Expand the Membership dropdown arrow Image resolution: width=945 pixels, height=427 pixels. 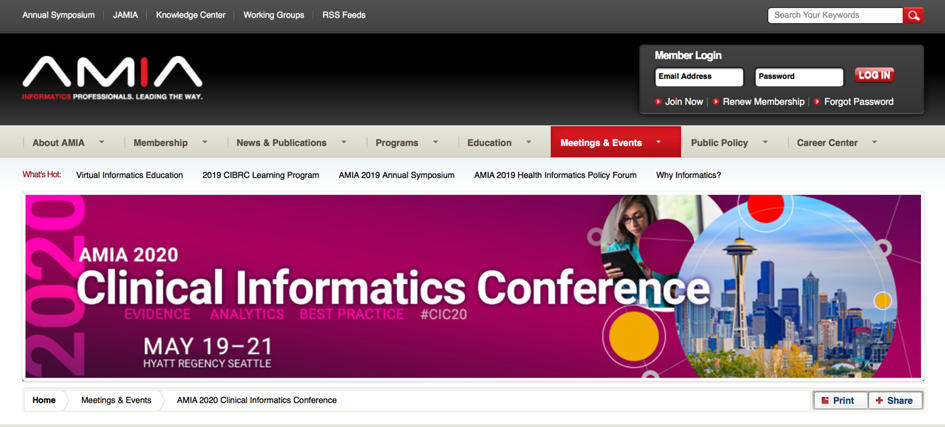click(x=204, y=142)
